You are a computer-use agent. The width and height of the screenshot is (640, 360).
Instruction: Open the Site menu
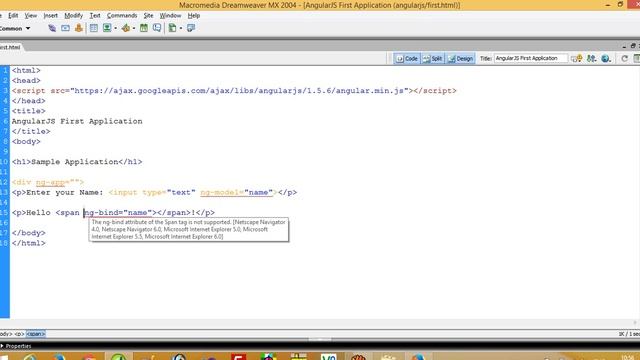(148, 16)
